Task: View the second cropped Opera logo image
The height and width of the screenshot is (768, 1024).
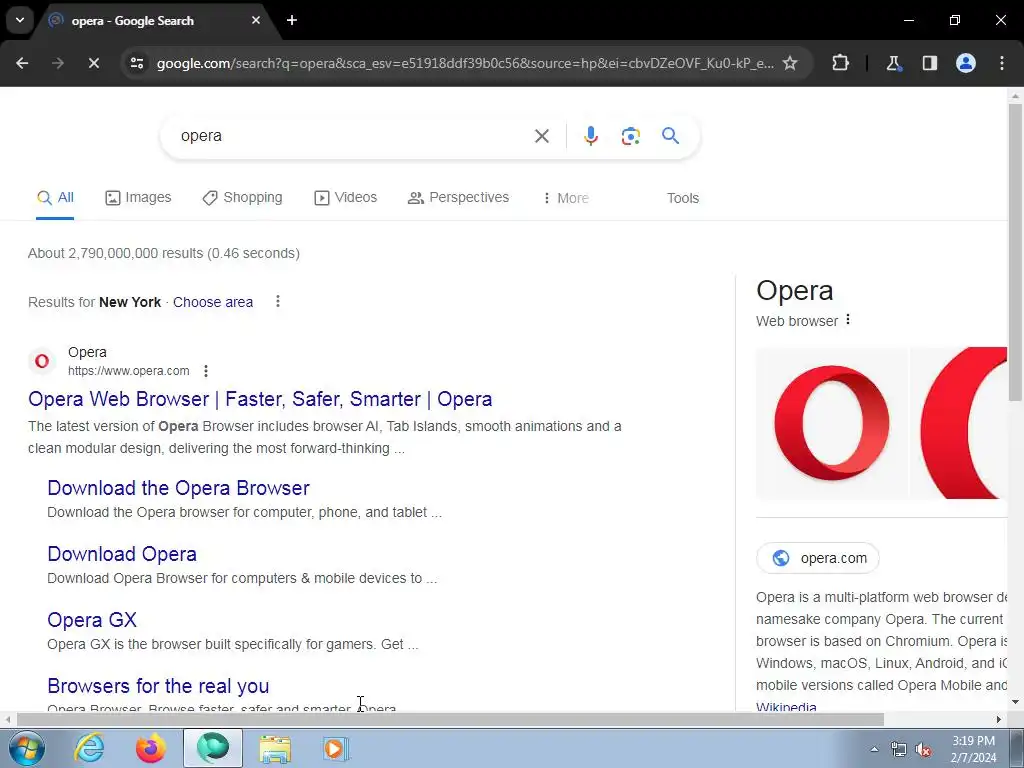Action: [959, 423]
